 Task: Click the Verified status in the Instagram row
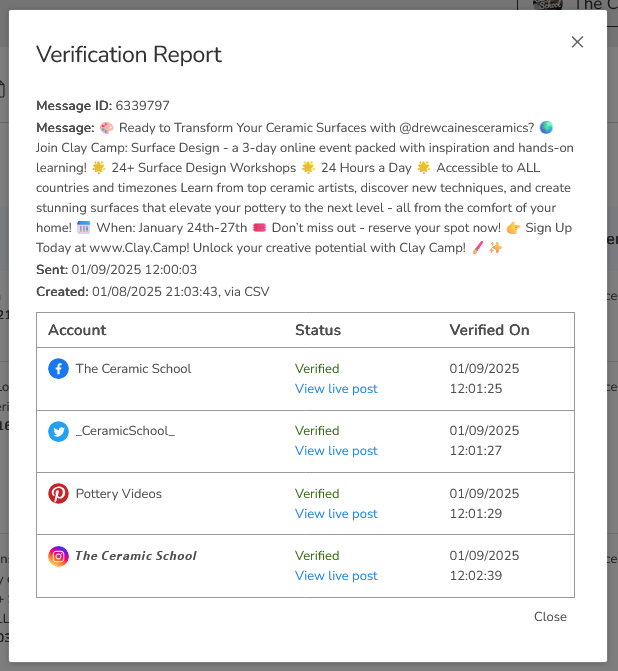[317, 555]
